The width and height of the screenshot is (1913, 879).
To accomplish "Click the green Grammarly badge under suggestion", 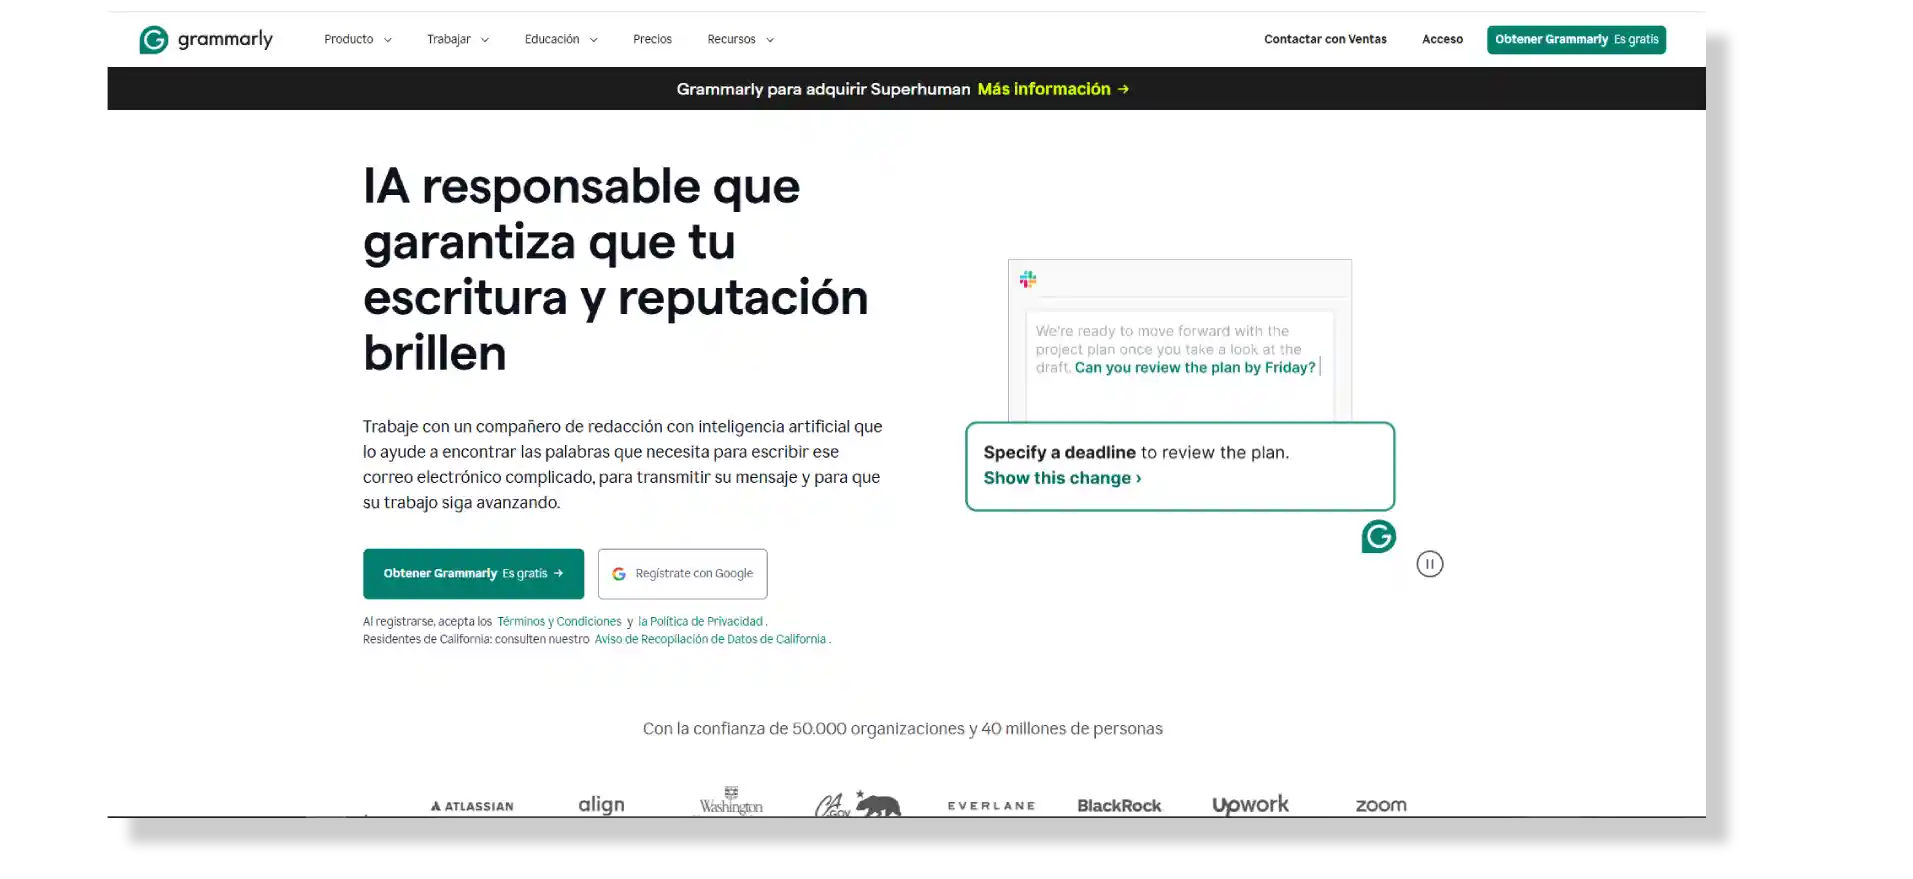I will pos(1378,537).
